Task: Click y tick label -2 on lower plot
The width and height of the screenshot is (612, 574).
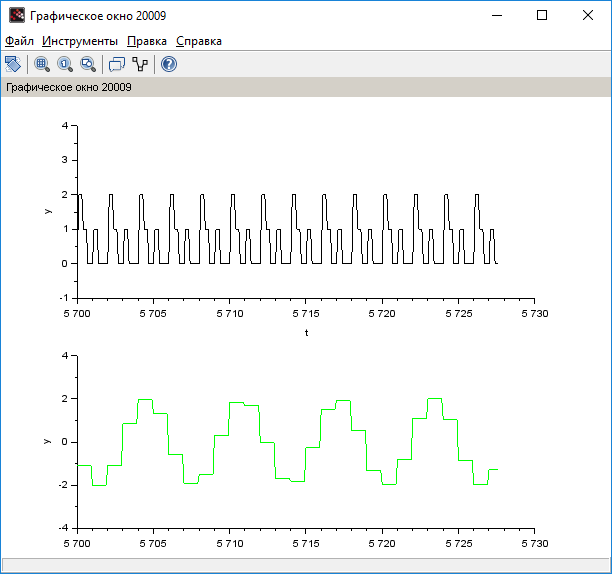Action: click(x=63, y=485)
